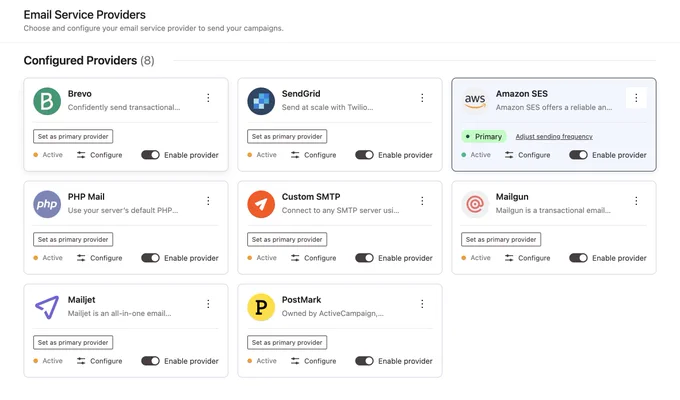Viewport: 680px width, 400px height.
Task: Click the green Primary badge on Amazon SES
Action: 484,136
